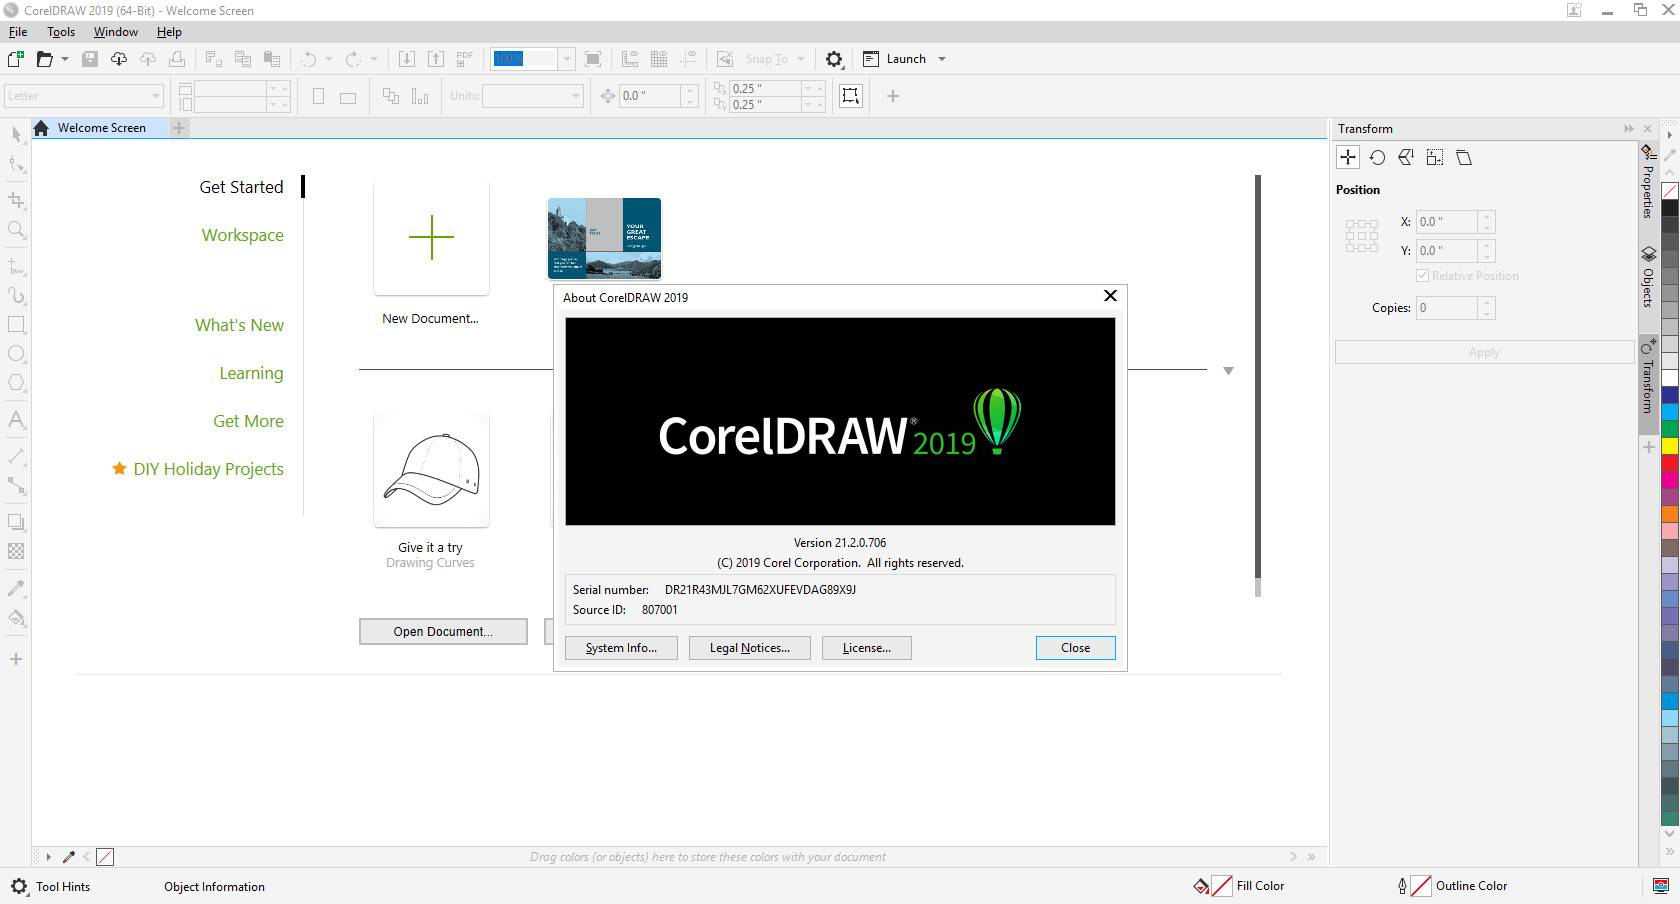Click the Scale and mirror icon in Transform
Screen dimensions: 1680x904
(x=1406, y=157)
